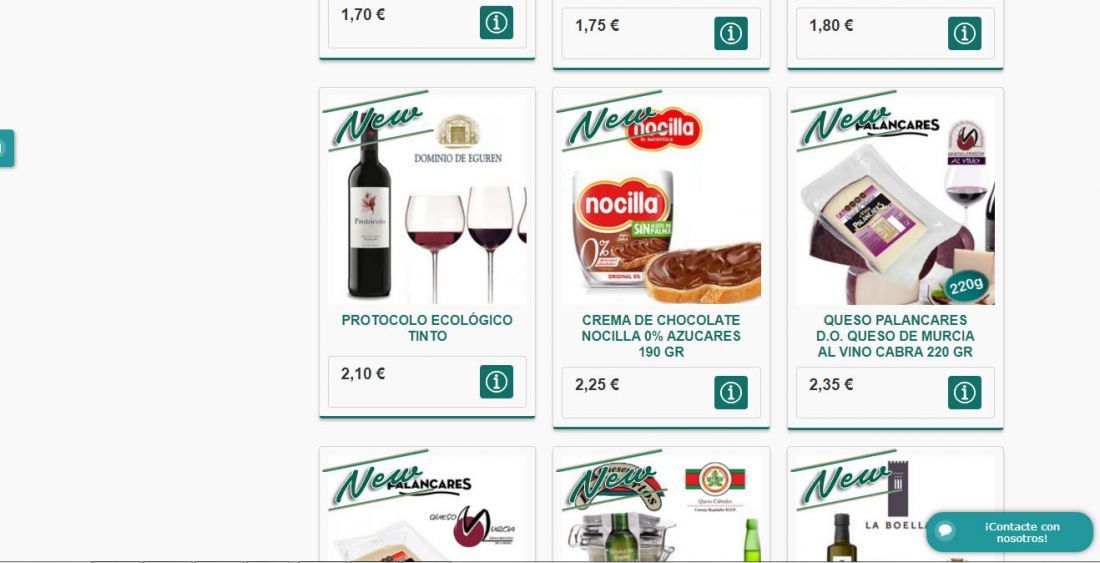The height and width of the screenshot is (563, 1100).
Task: Open the Protocolo Ecológico Tinto title link
Action: pos(427,328)
